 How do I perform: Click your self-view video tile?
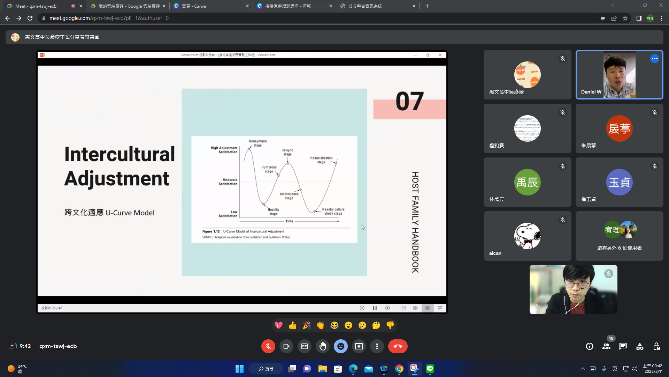pyautogui.click(x=573, y=290)
